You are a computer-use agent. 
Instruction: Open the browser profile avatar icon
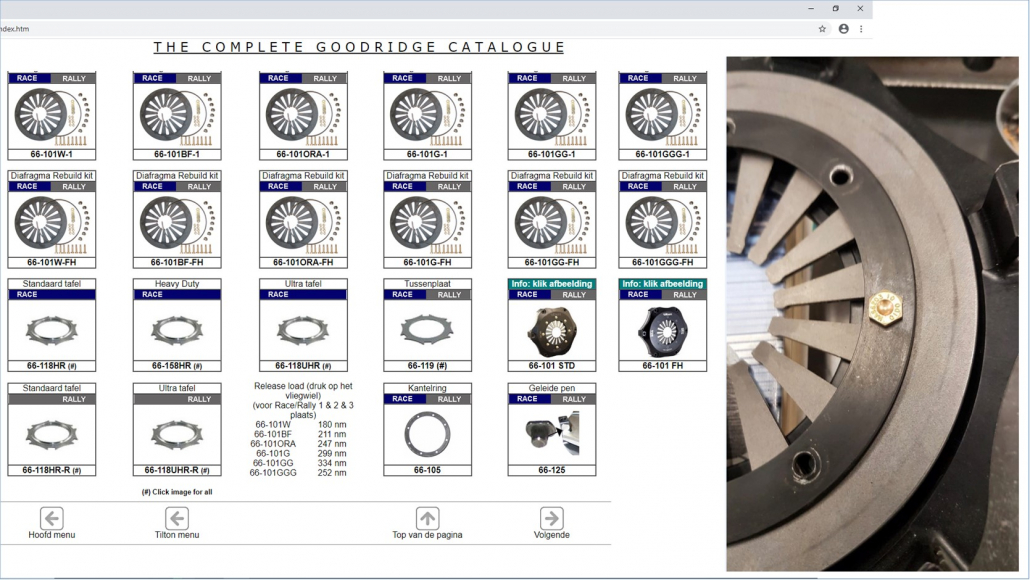[843, 29]
